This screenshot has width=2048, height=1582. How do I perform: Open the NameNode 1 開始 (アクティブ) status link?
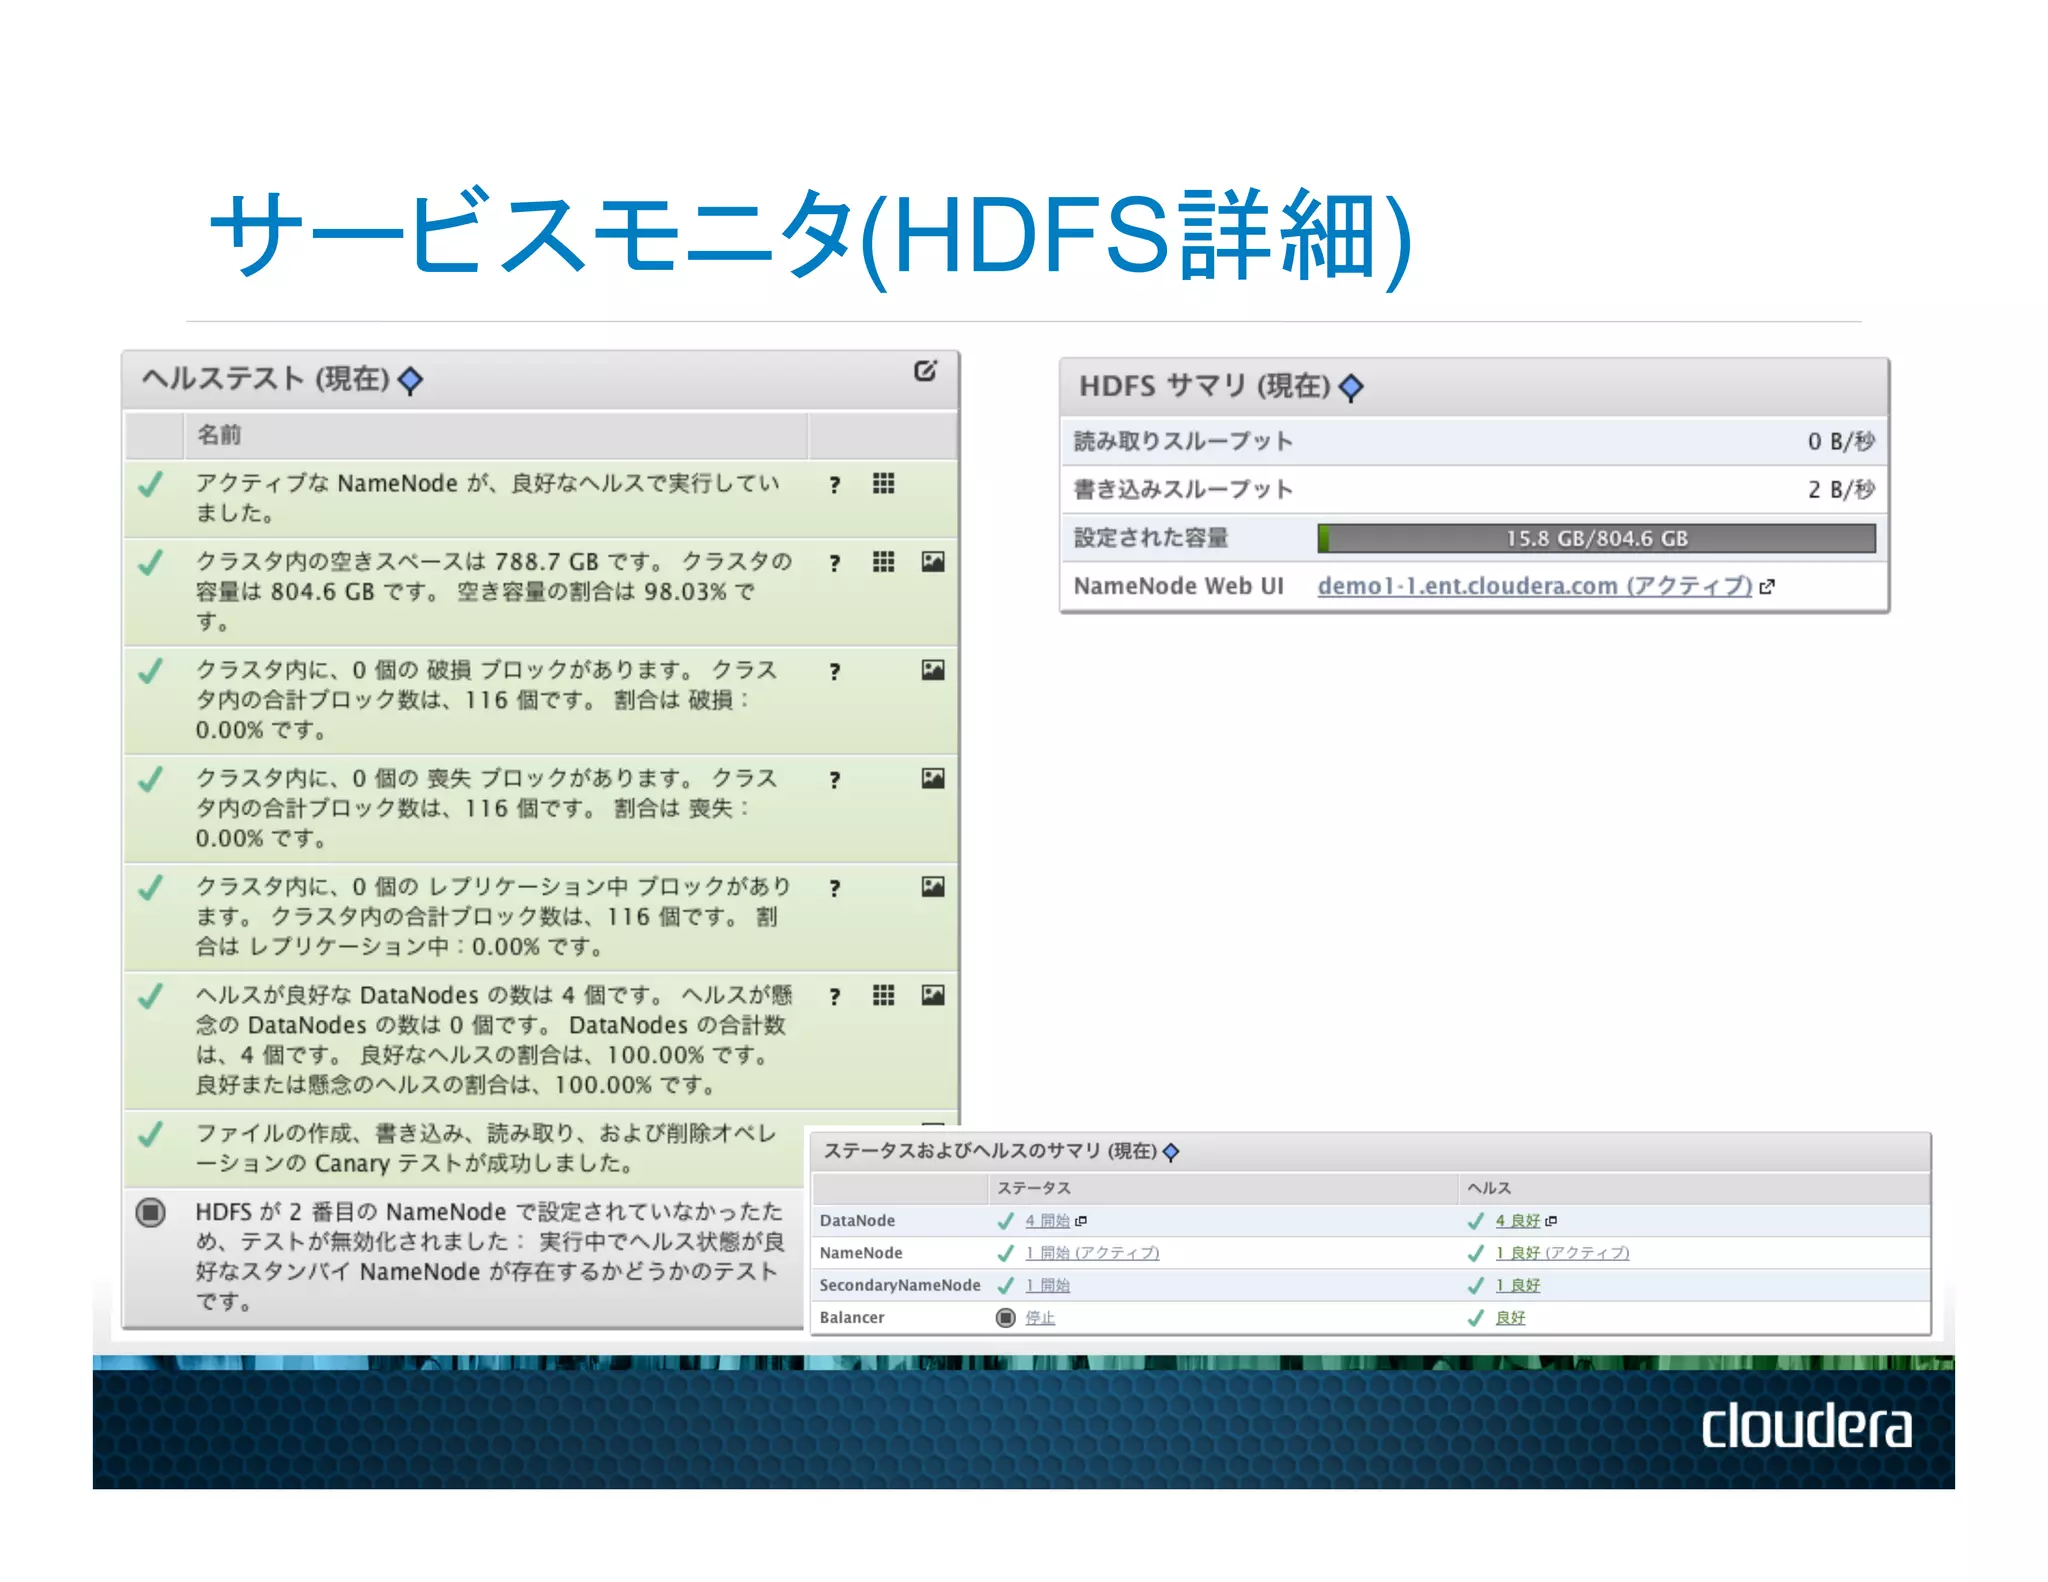1092,1253
